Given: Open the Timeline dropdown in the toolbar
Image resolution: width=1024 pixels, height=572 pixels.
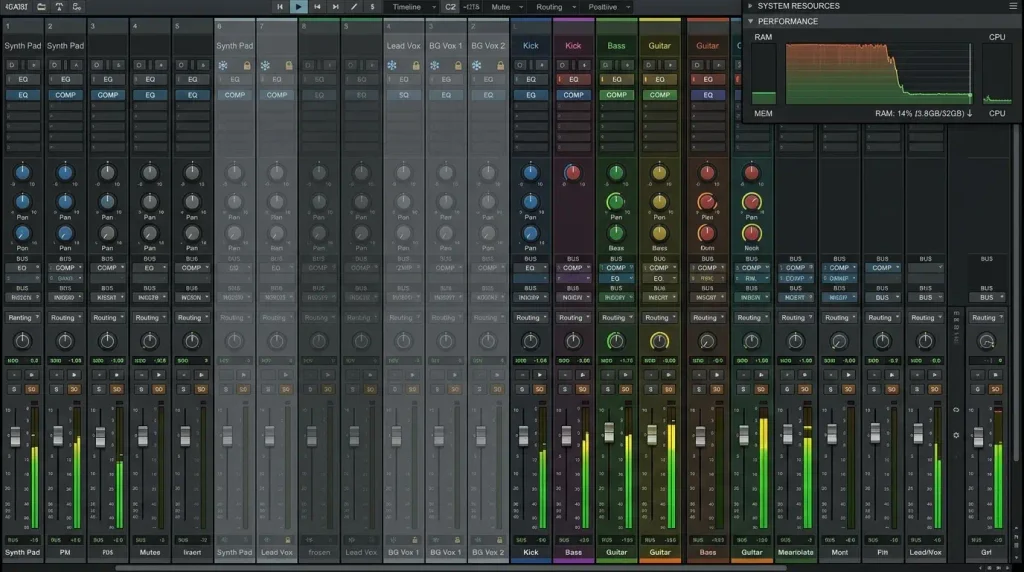Looking at the screenshot, I should [413, 7].
